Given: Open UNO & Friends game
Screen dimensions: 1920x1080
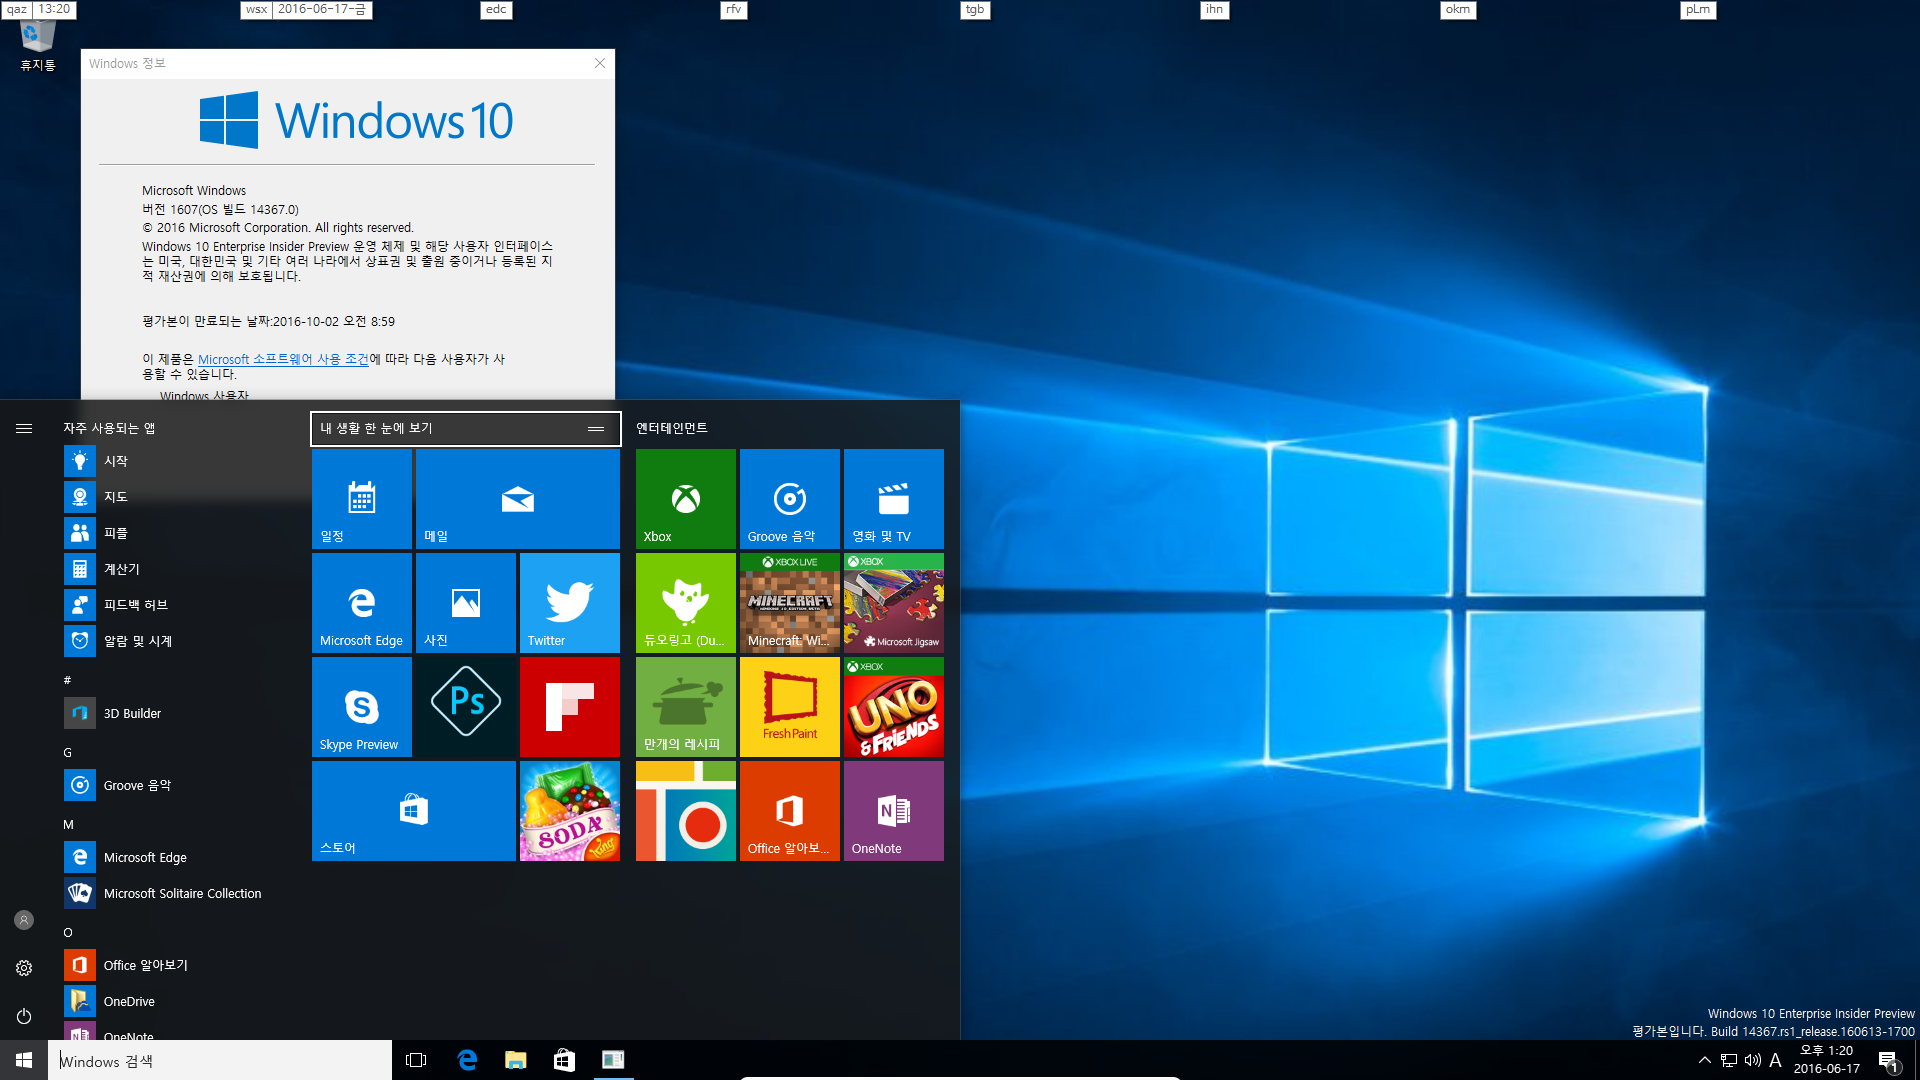Looking at the screenshot, I should pyautogui.click(x=893, y=708).
